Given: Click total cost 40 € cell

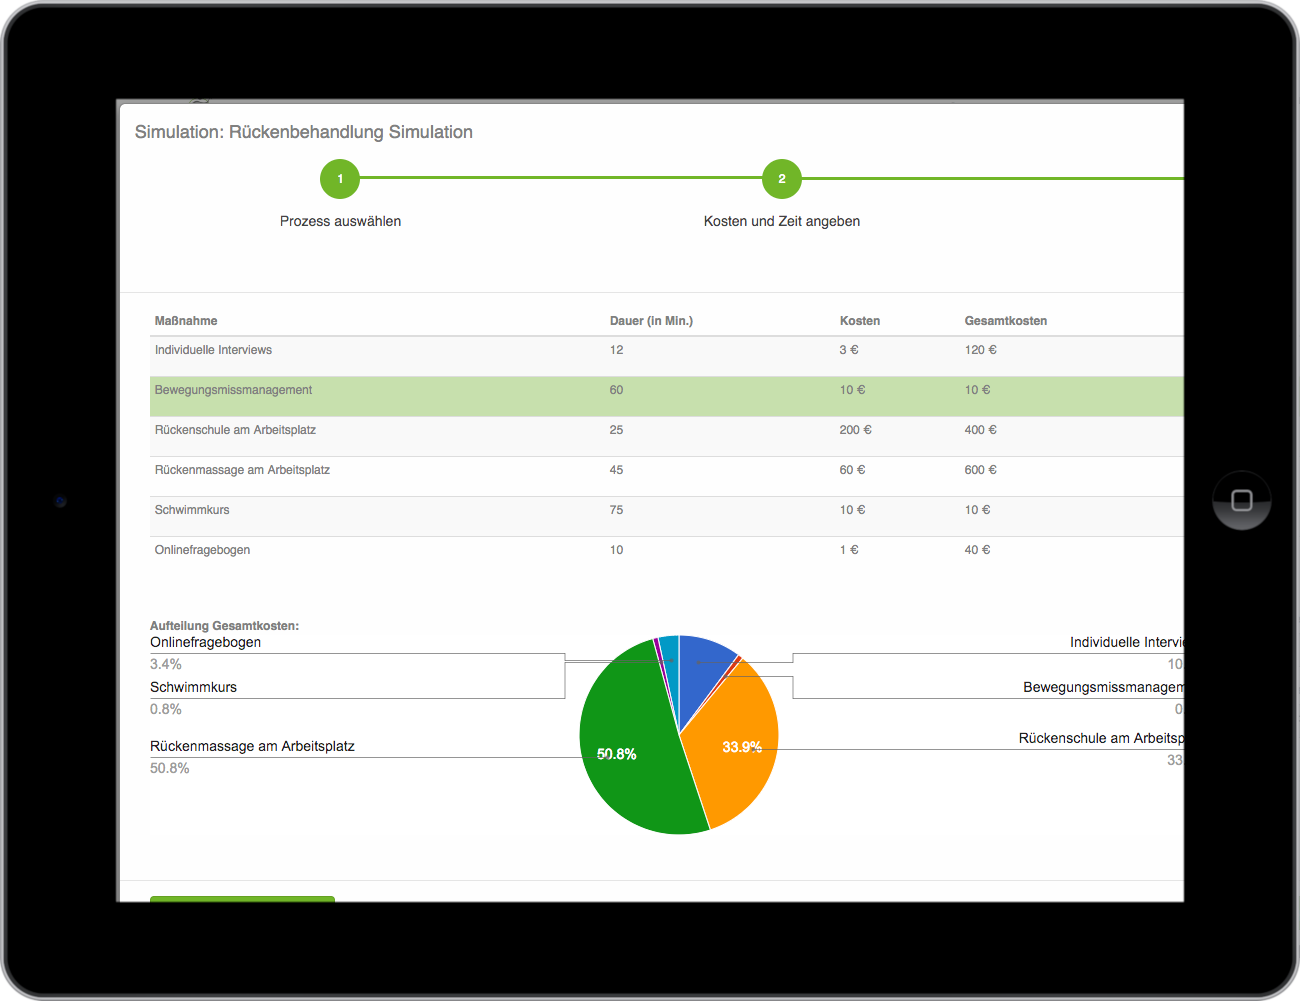Looking at the screenshot, I should coord(978,550).
